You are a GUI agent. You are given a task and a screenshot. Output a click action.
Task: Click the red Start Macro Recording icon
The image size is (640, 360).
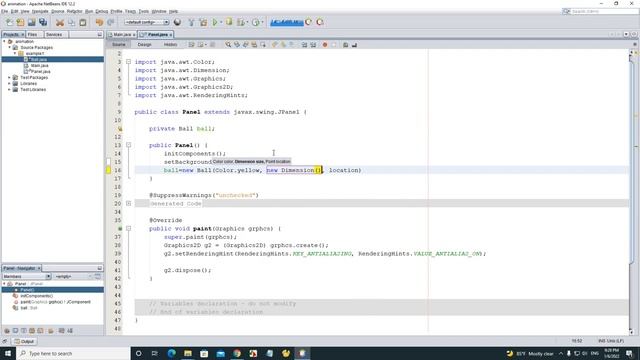[x=325, y=44]
